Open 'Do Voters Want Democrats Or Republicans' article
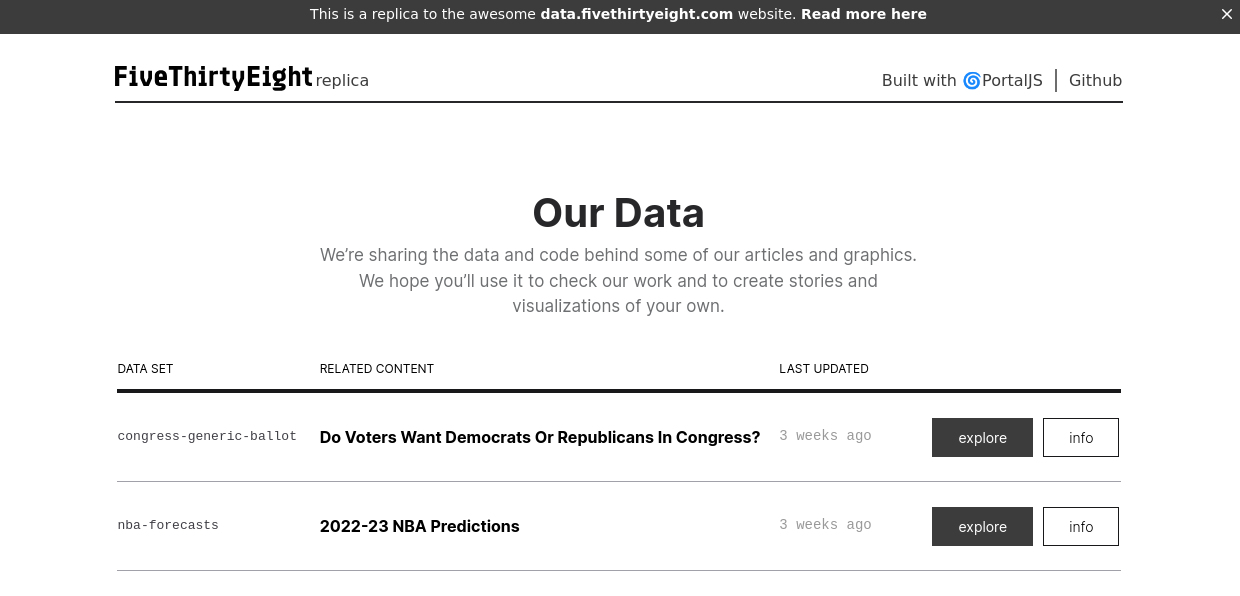This screenshot has width=1240, height=596. pos(540,437)
